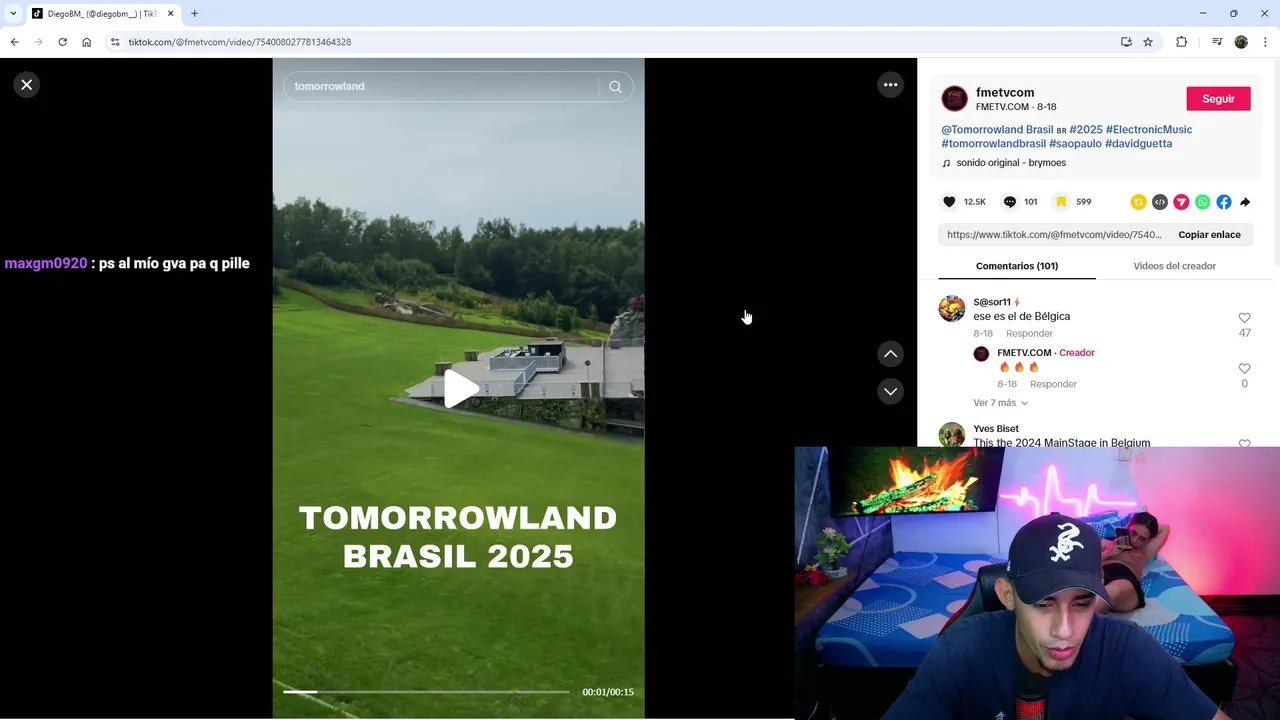Send to friends with red paper plane icon
The width and height of the screenshot is (1280, 720).
point(1181,202)
